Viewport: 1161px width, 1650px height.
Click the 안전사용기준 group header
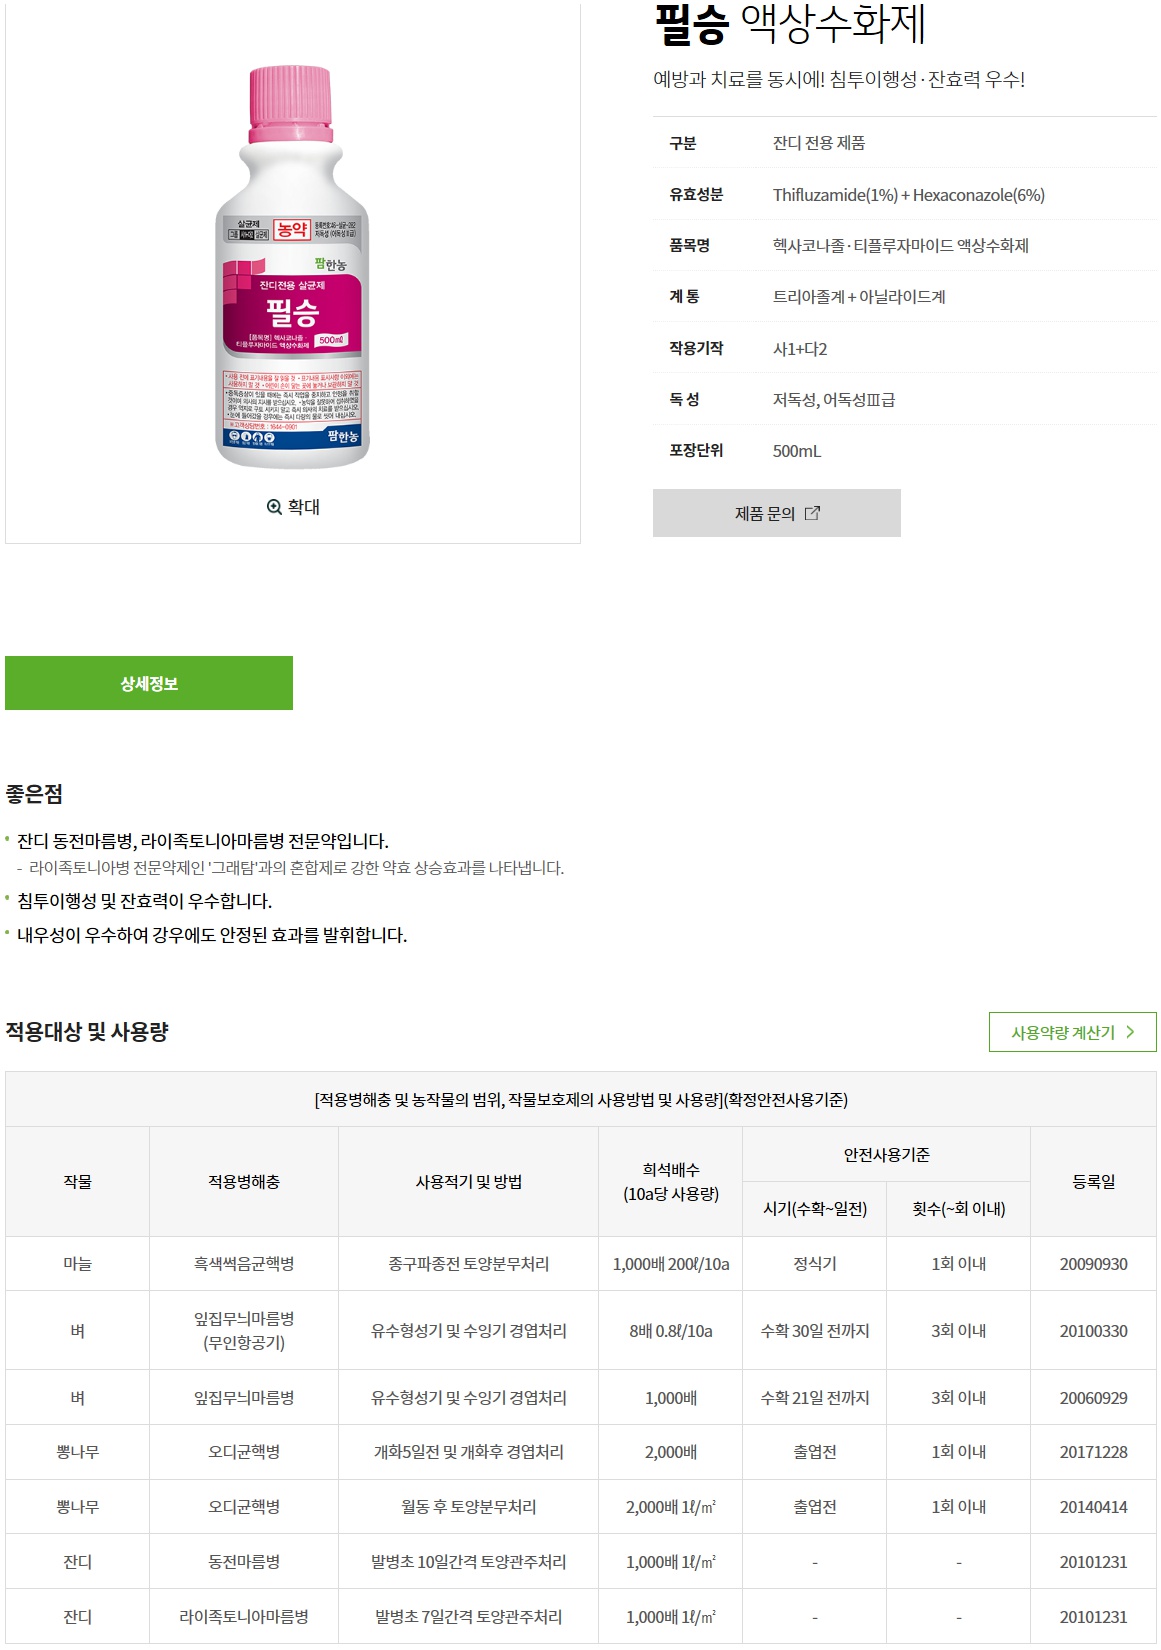pos(887,1155)
